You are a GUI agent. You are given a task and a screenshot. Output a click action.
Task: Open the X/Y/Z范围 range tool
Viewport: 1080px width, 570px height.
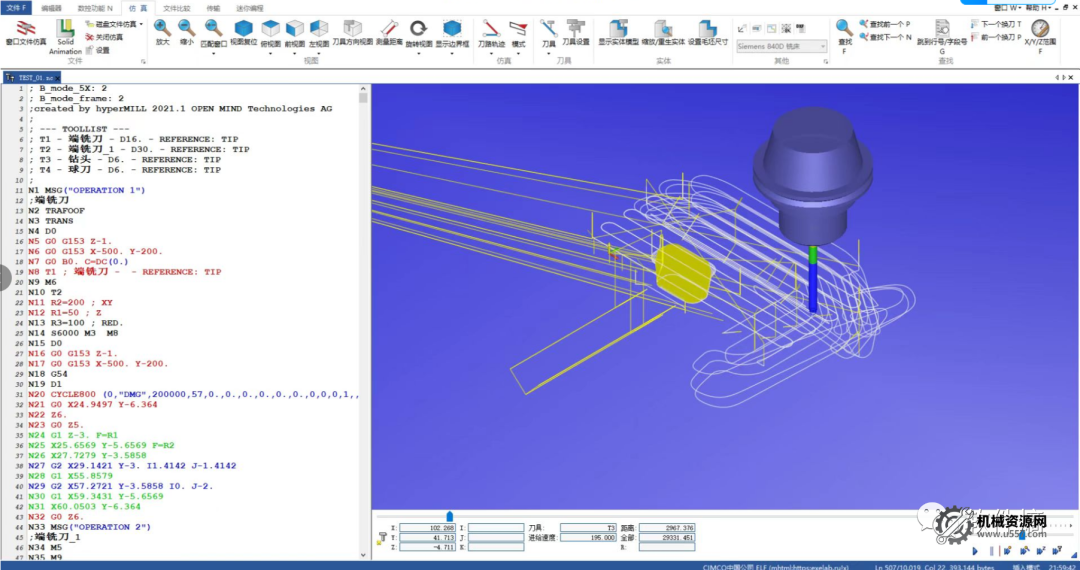pyautogui.click(x=1040, y=30)
